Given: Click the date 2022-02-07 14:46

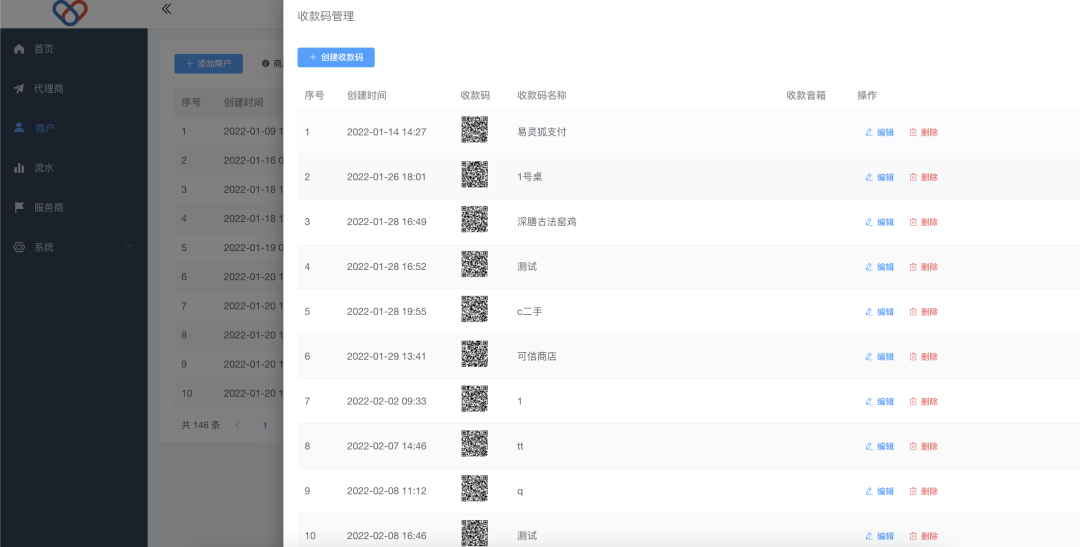Looking at the screenshot, I should tap(386, 446).
